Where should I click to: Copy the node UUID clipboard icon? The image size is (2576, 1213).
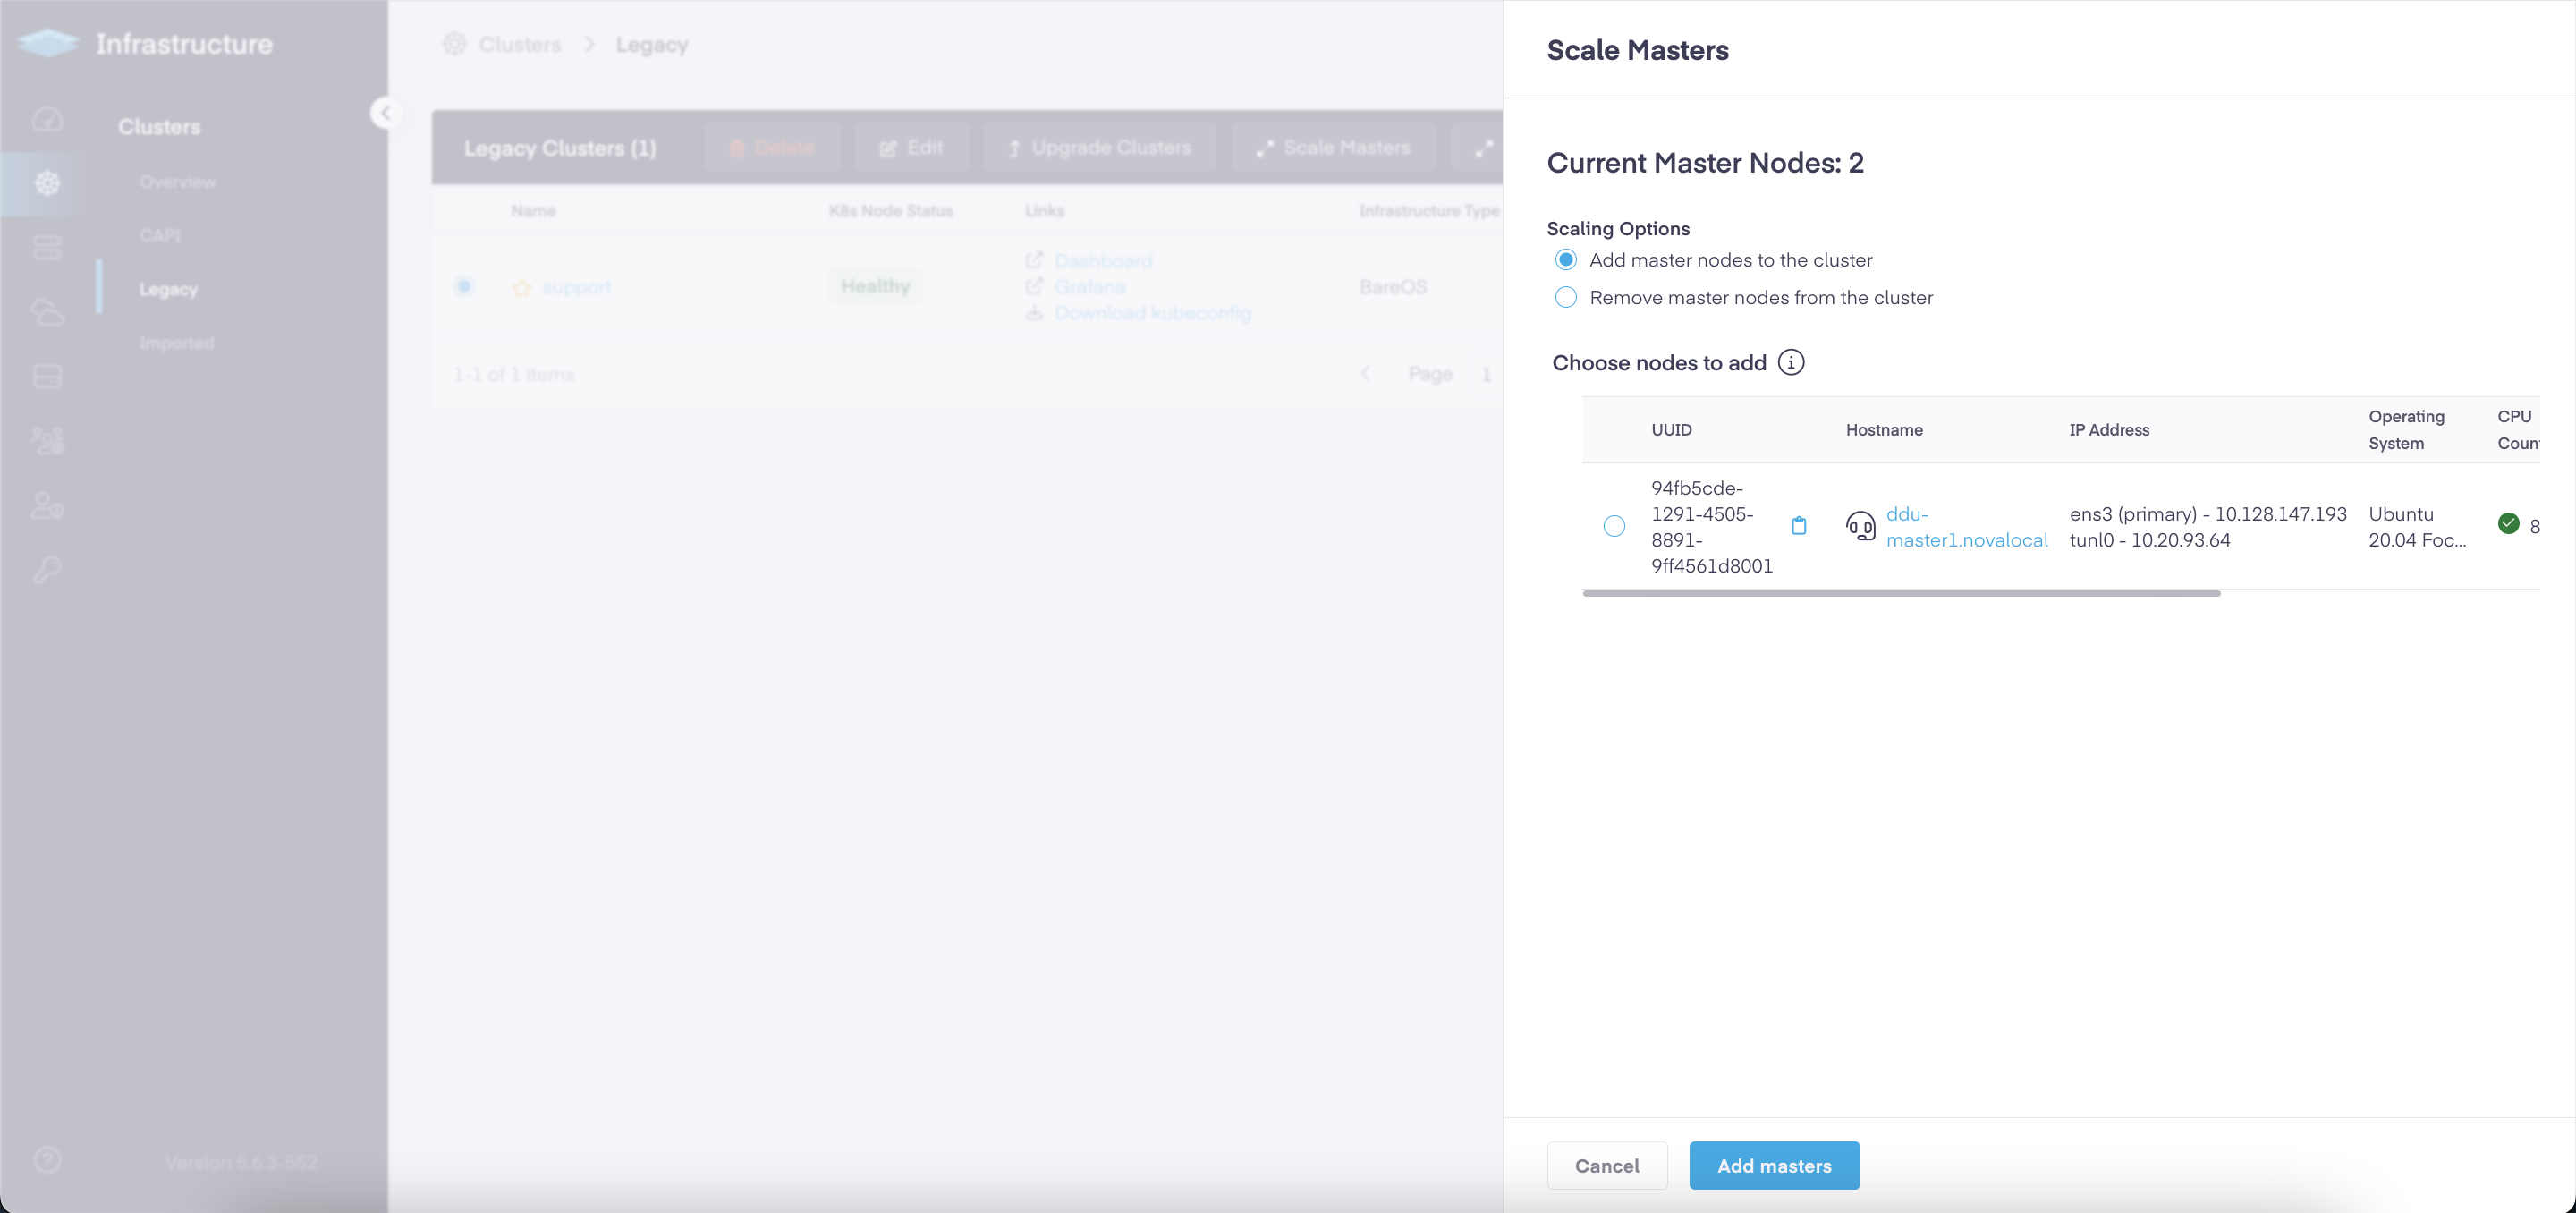pos(1798,526)
